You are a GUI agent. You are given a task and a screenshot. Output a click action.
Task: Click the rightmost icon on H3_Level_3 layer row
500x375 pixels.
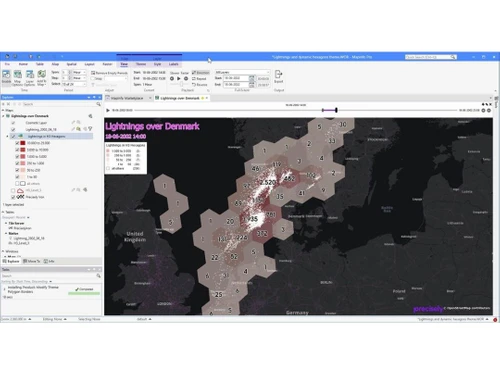85,190
